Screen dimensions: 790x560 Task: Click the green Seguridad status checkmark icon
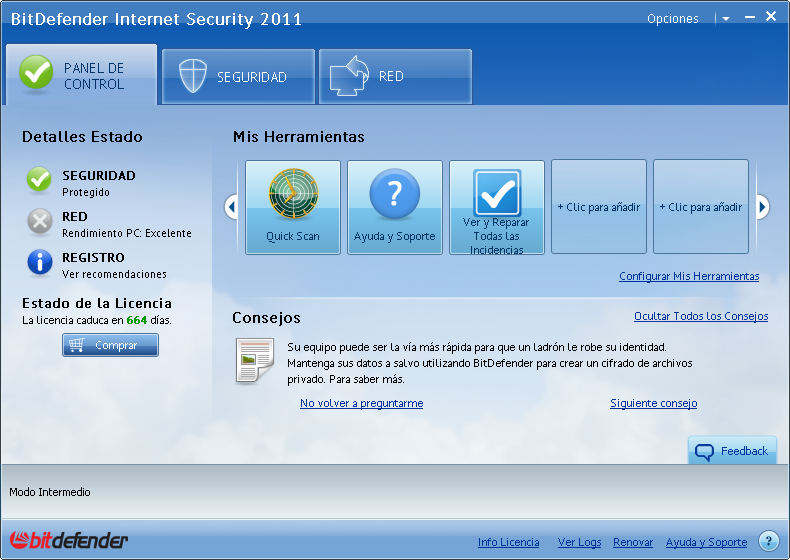coord(39,180)
